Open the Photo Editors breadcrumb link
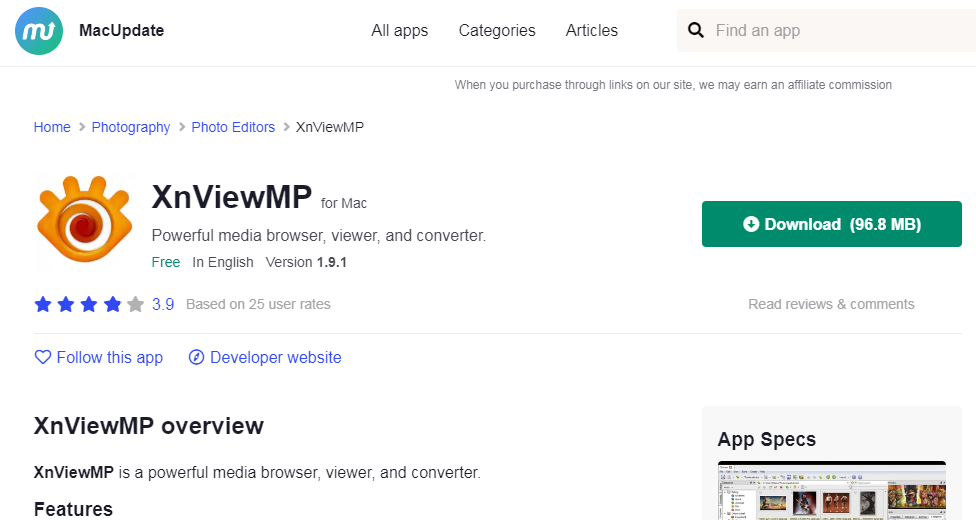Viewport: 976px width, 520px height. [x=233, y=127]
